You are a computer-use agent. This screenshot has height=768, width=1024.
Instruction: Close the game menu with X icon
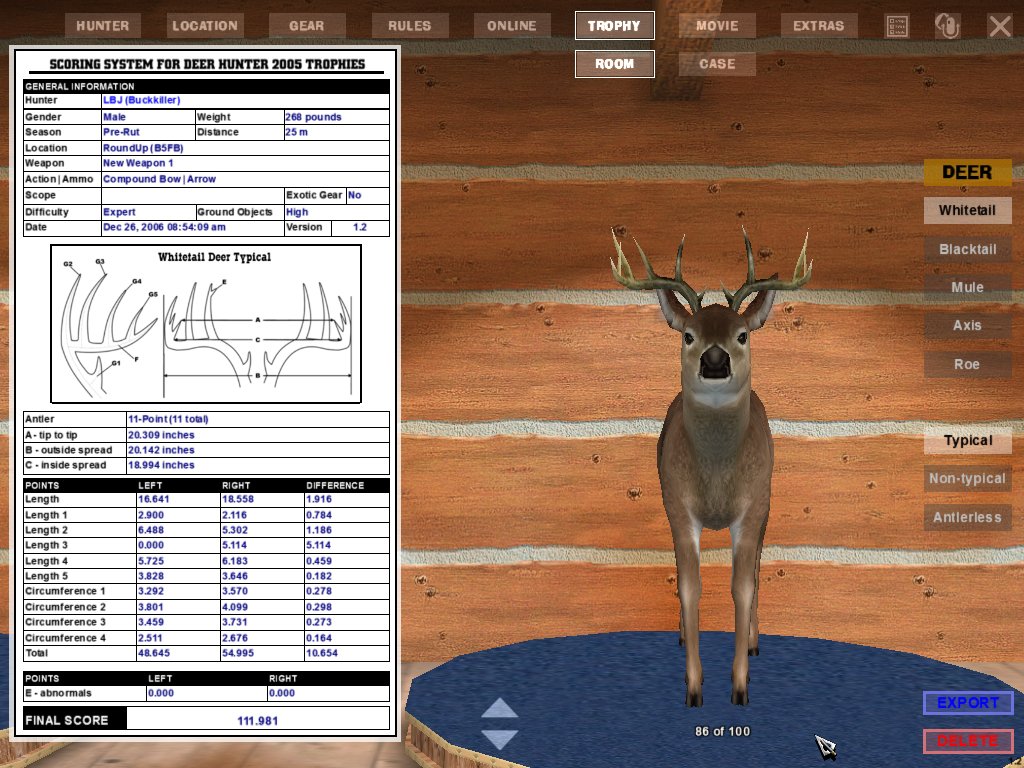tap(1000, 26)
